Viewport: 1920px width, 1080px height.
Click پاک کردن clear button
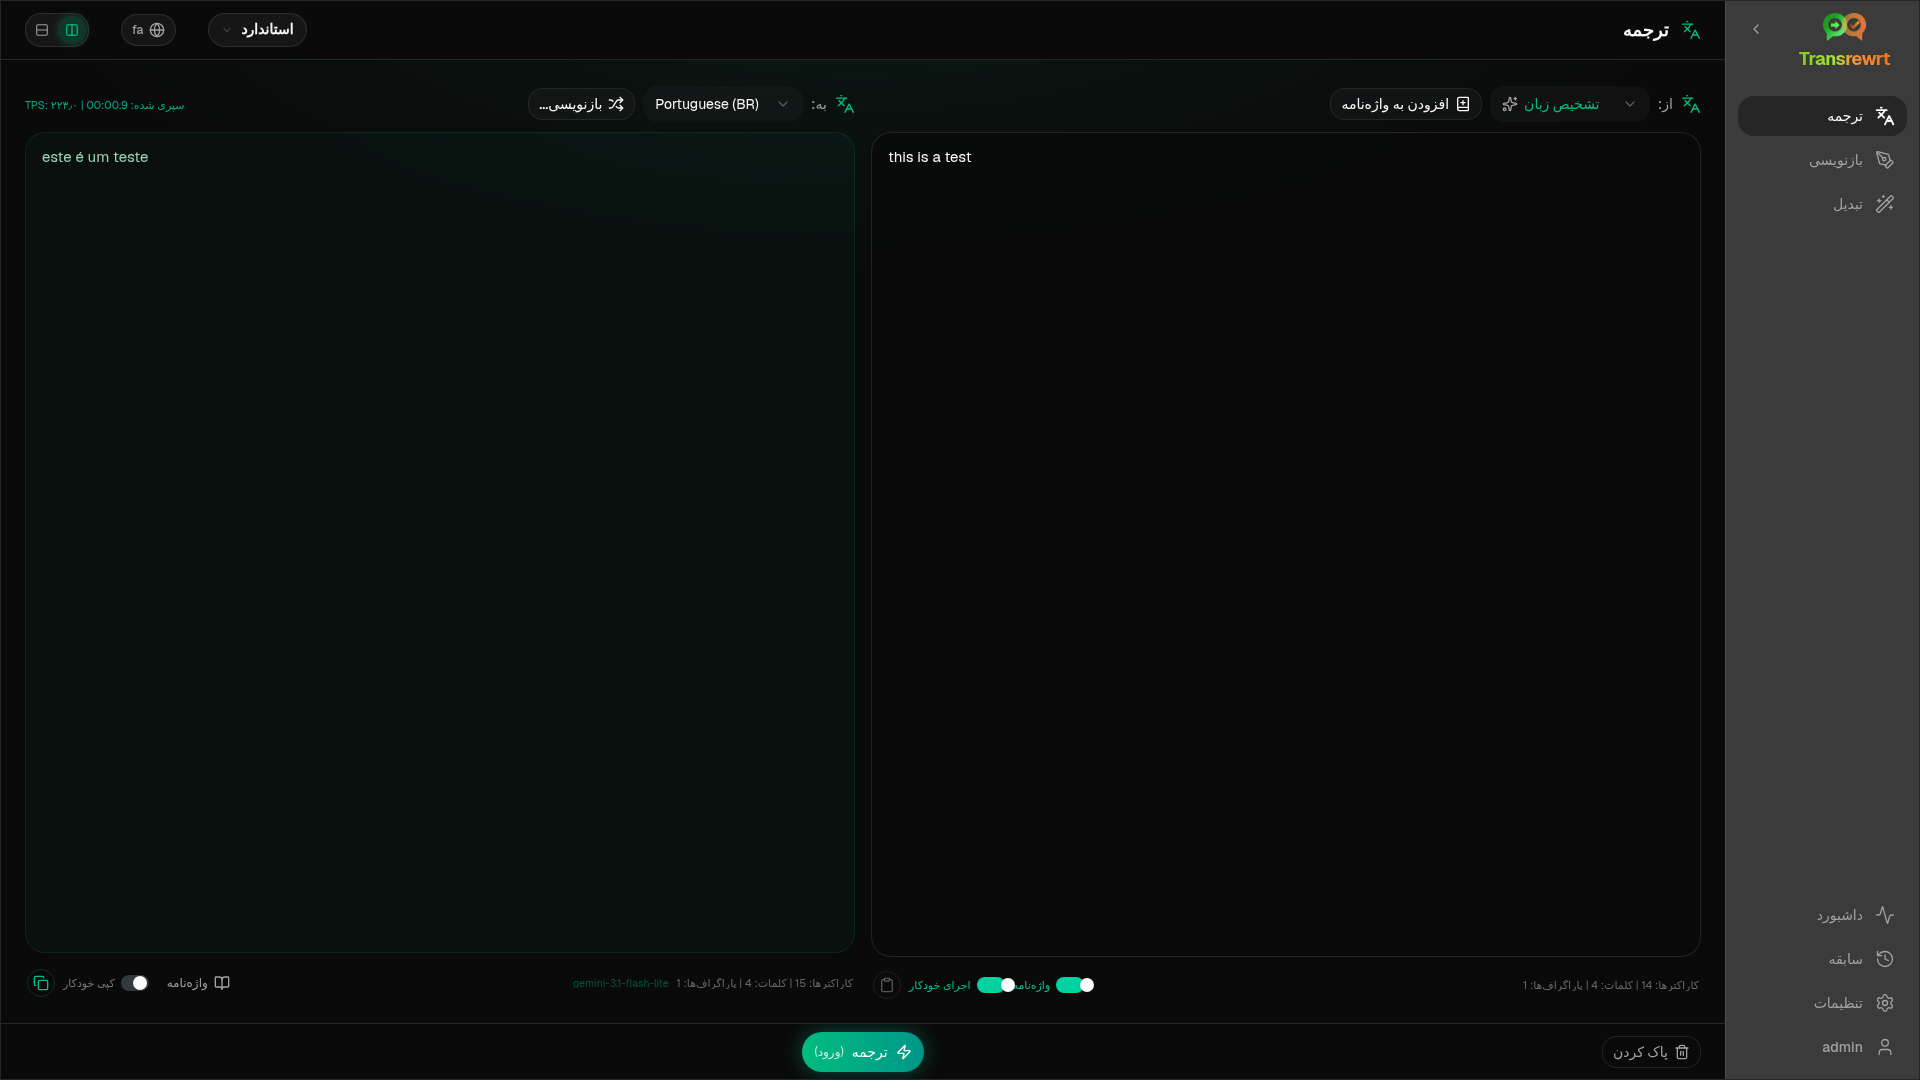tap(1651, 1052)
